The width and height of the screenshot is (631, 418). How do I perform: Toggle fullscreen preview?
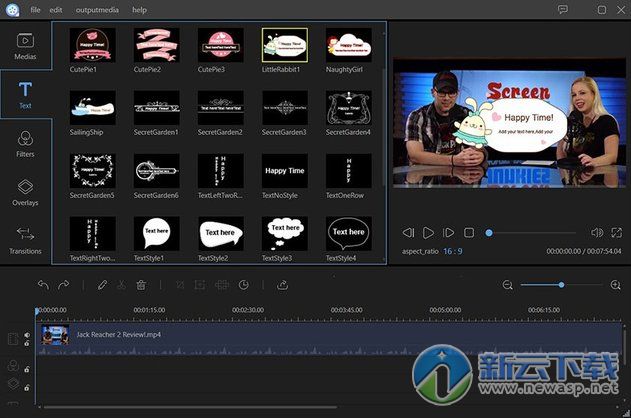[617, 232]
